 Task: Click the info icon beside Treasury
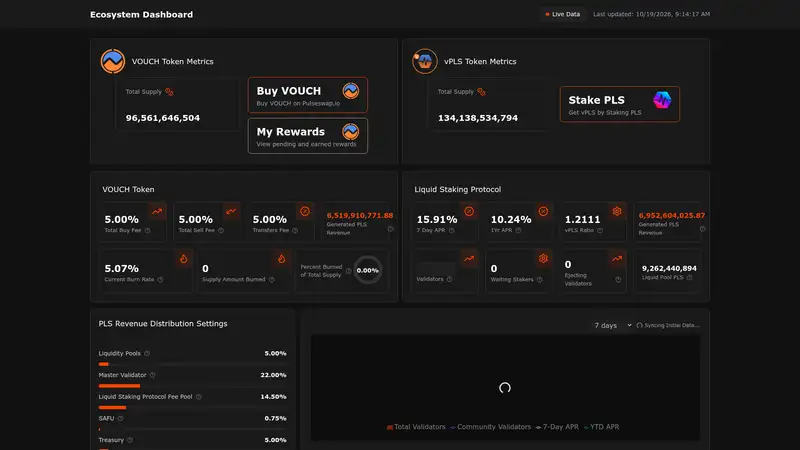[130, 440]
